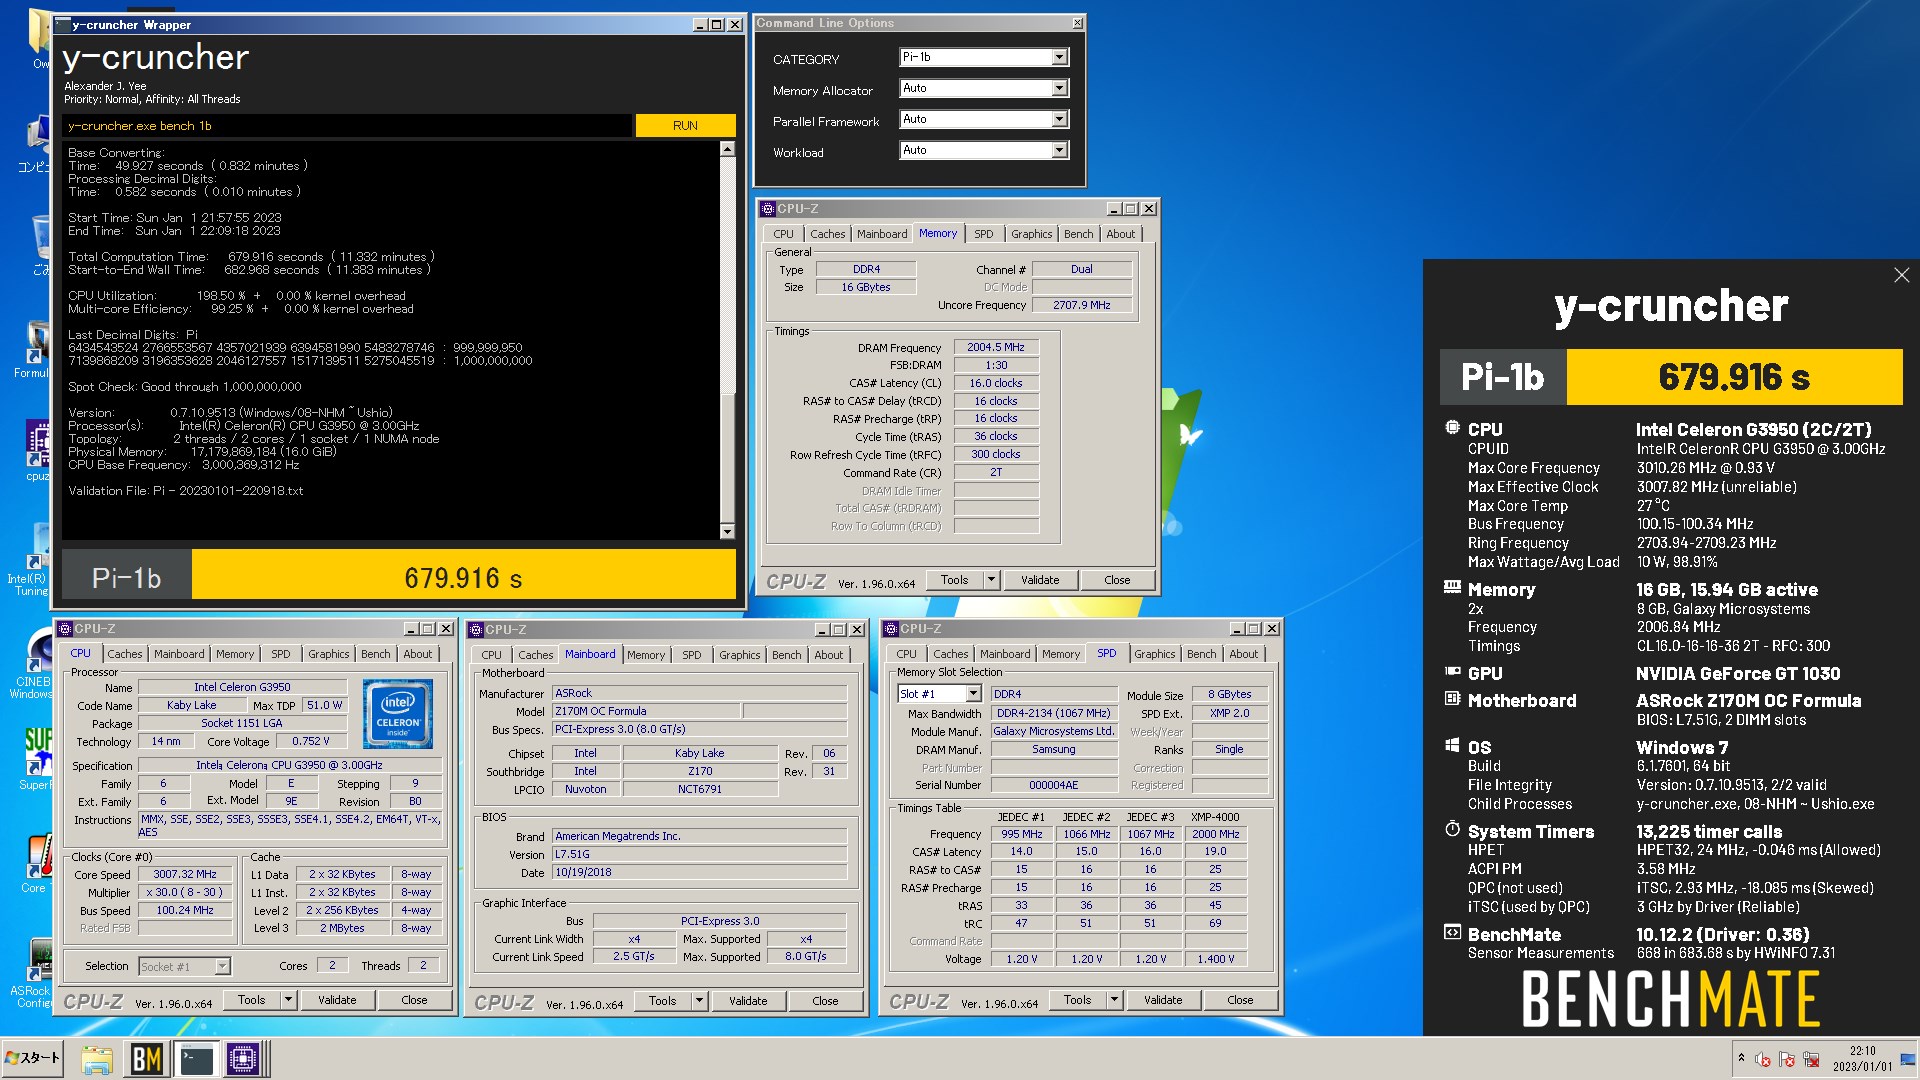Click scroll up arrow in y-cruncher output

[x=727, y=149]
